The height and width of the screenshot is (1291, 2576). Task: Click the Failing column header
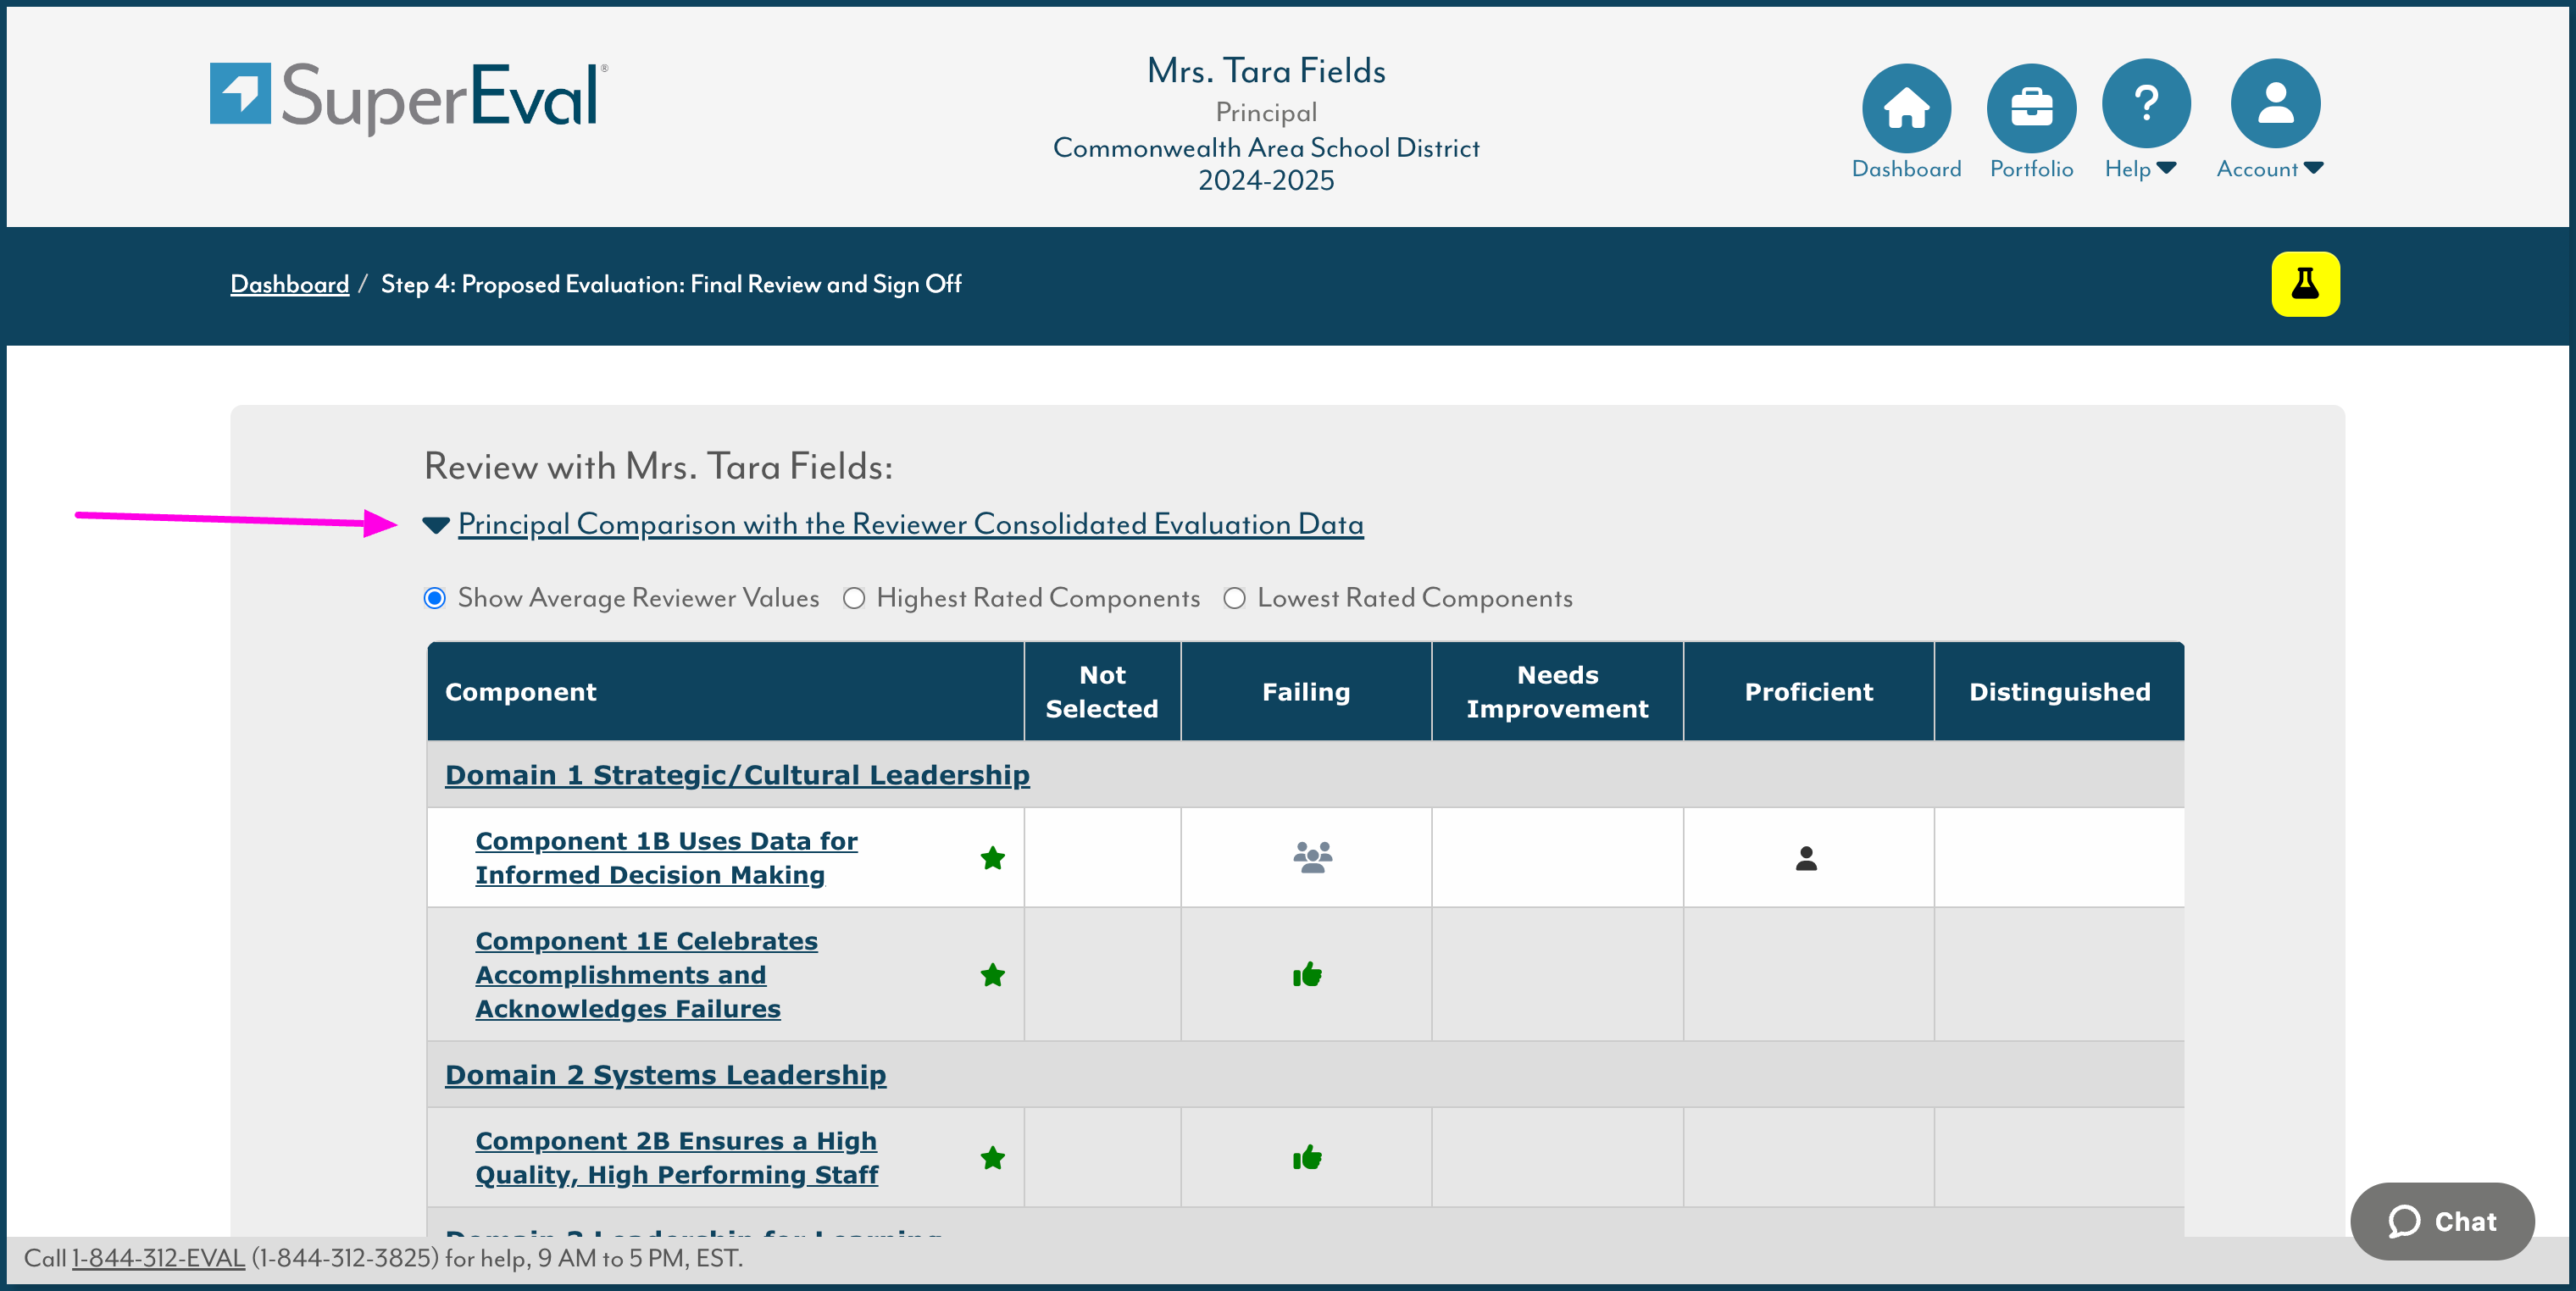tap(1306, 692)
